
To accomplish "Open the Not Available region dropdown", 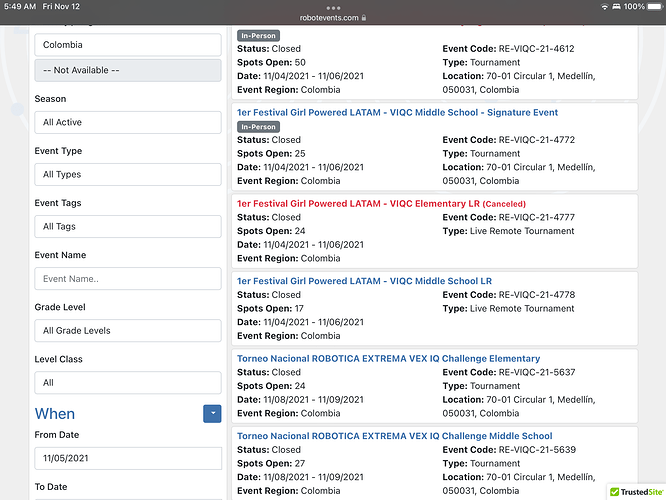I will pyautogui.click(x=128, y=70).
